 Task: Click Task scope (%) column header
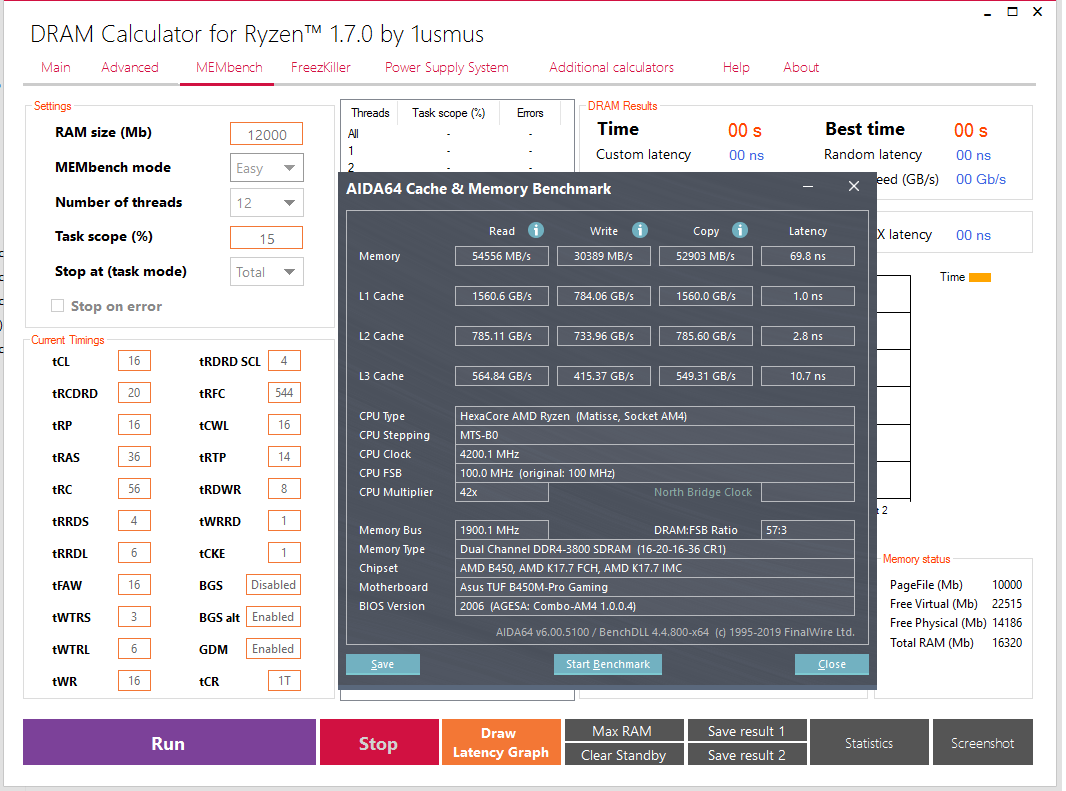pos(448,113)
